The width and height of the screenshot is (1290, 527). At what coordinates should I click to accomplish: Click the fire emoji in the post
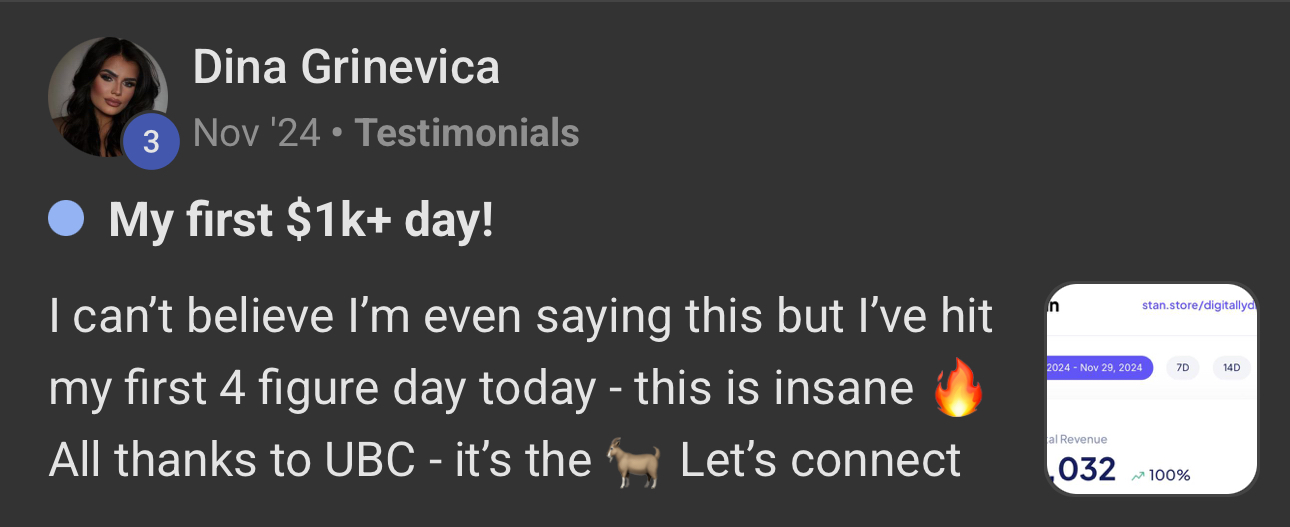(x=958, y=391)
